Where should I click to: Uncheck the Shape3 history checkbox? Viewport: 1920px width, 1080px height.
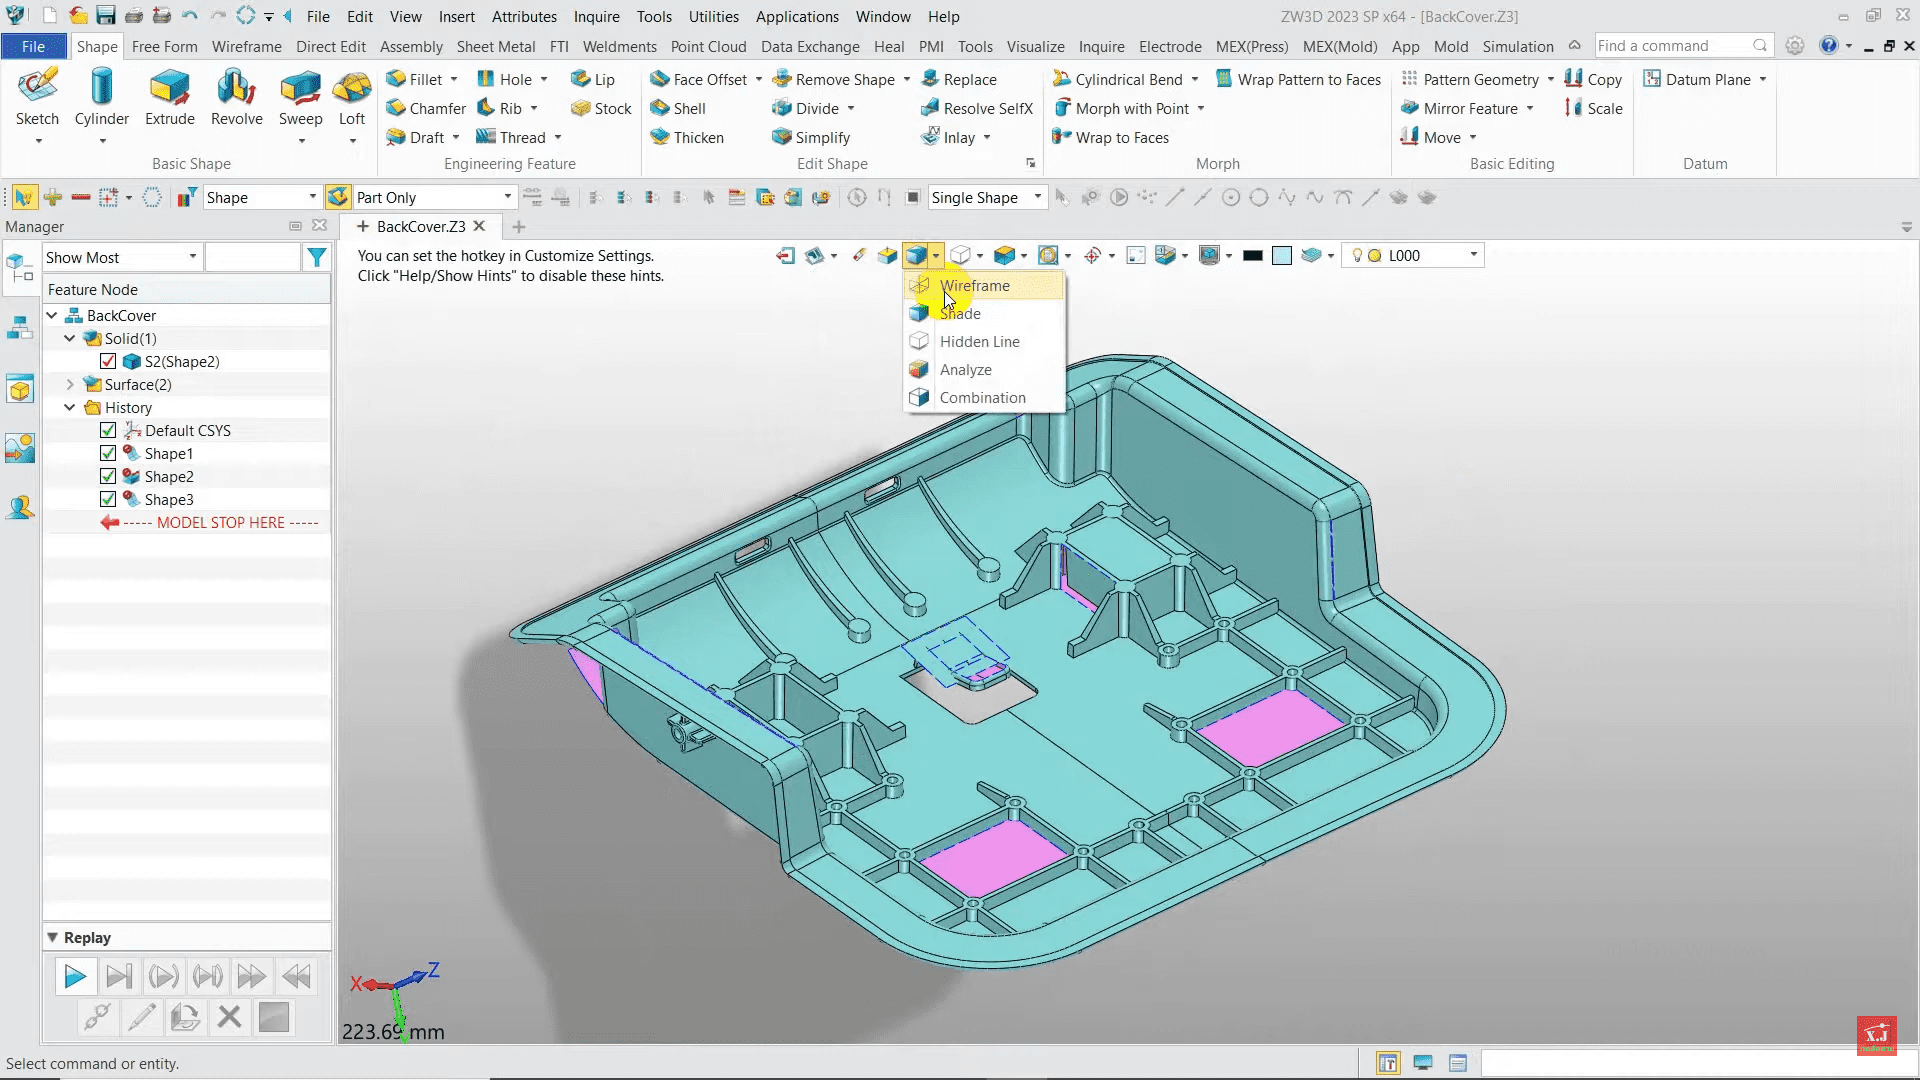tap(108, 500)
